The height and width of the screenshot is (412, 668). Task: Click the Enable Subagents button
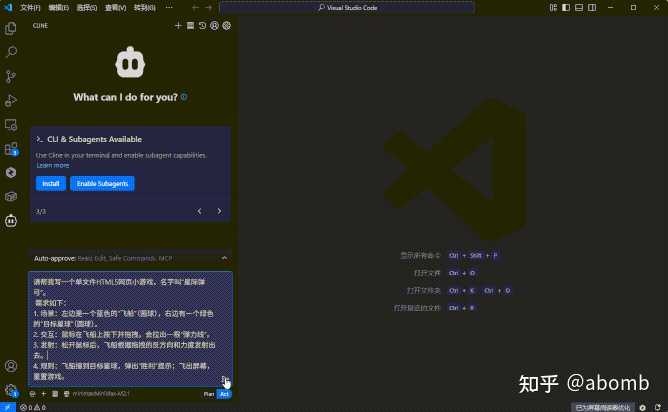(x=102, y=184)
